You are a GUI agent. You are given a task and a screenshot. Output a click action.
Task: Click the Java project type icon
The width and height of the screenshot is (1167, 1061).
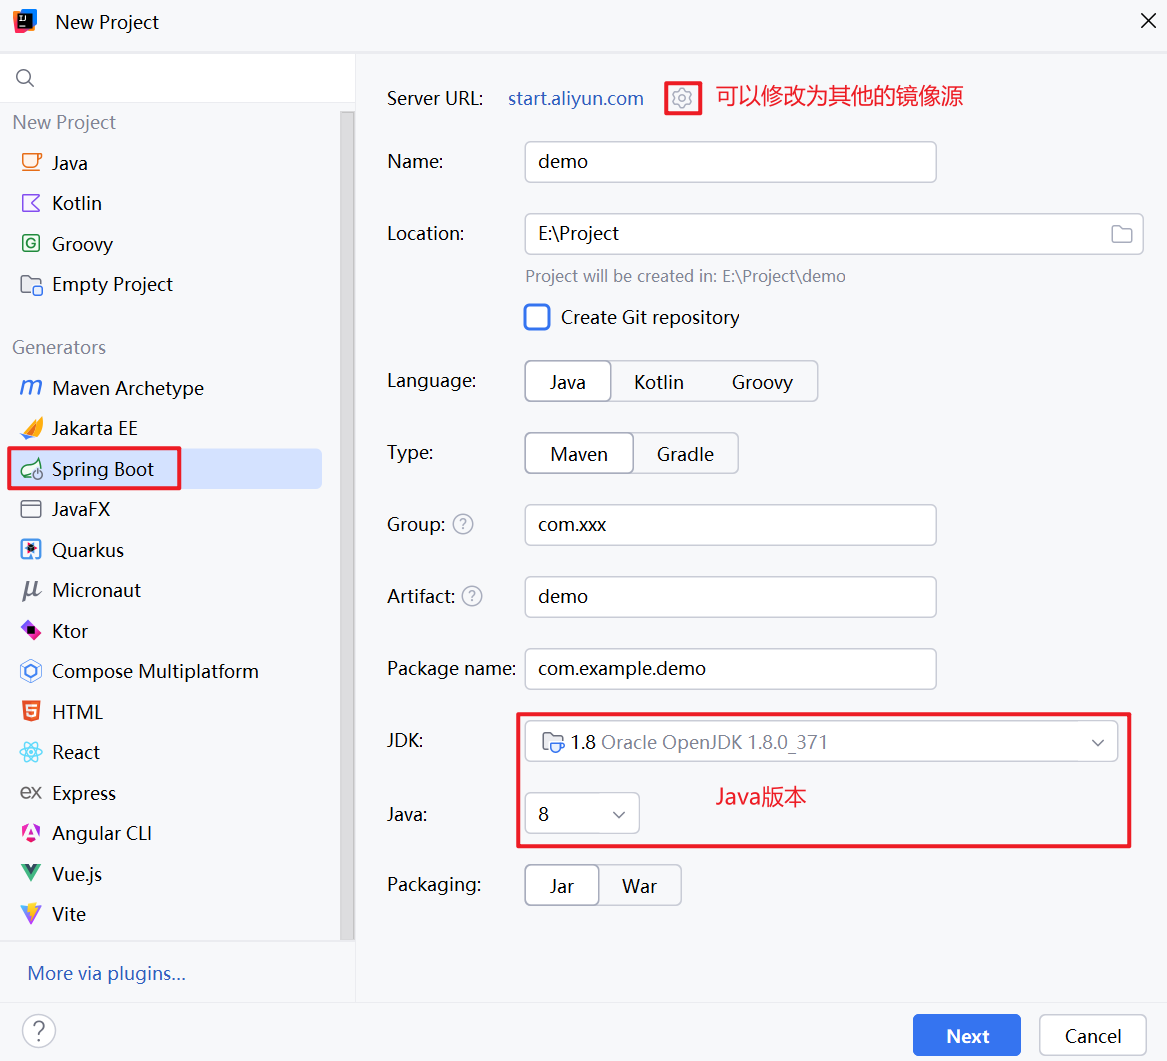coord(31,162)
